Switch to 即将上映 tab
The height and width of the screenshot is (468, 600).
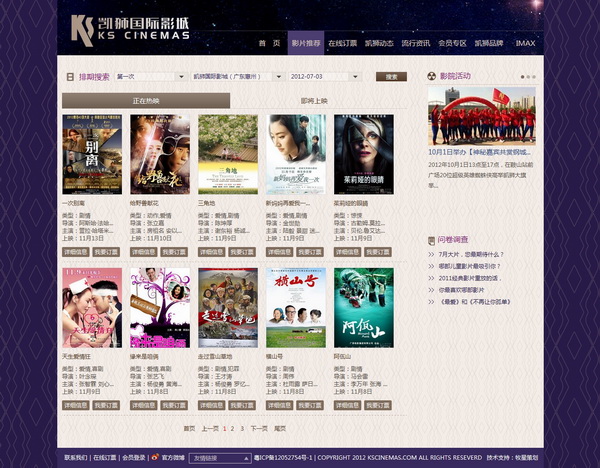314,101
